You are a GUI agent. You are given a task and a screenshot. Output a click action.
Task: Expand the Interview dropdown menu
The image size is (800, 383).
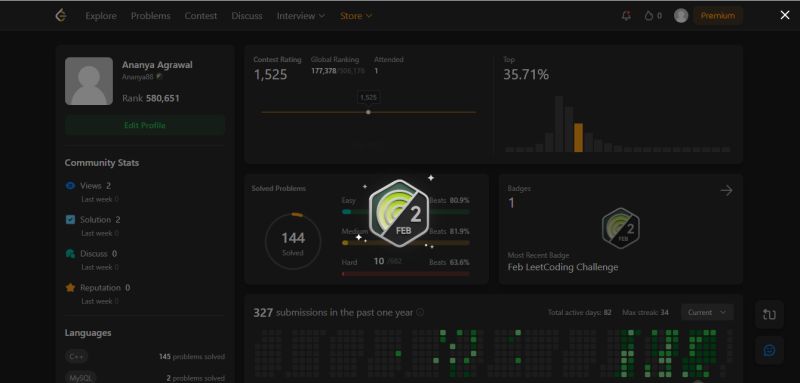(301, 16)
